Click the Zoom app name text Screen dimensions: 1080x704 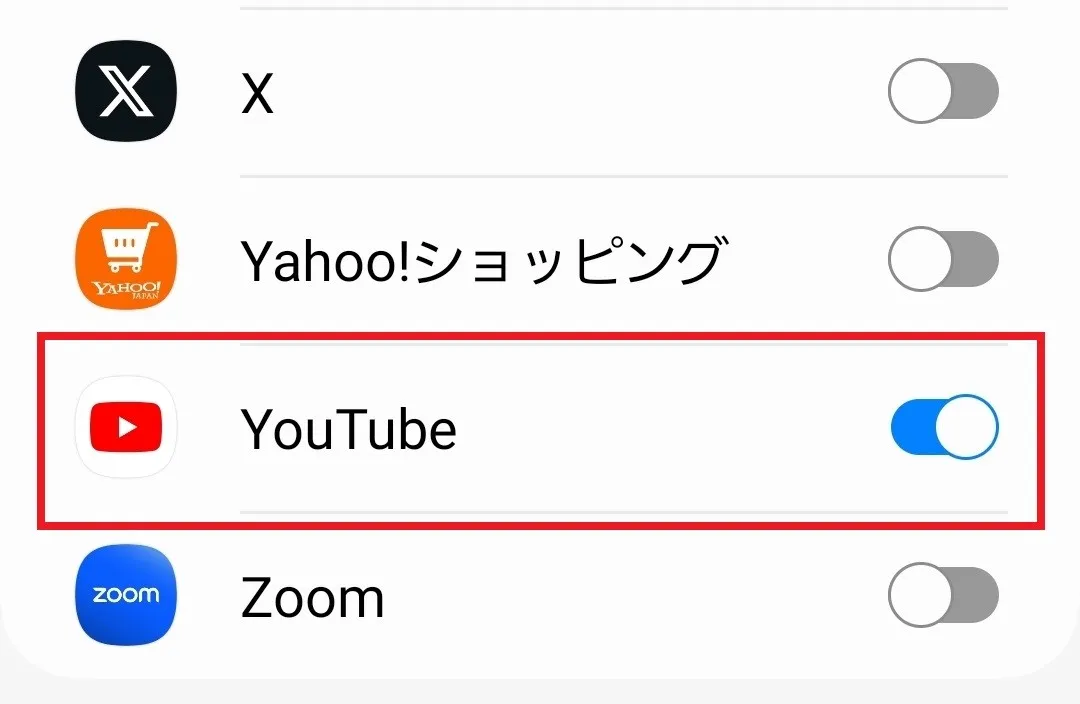(313, 598)
